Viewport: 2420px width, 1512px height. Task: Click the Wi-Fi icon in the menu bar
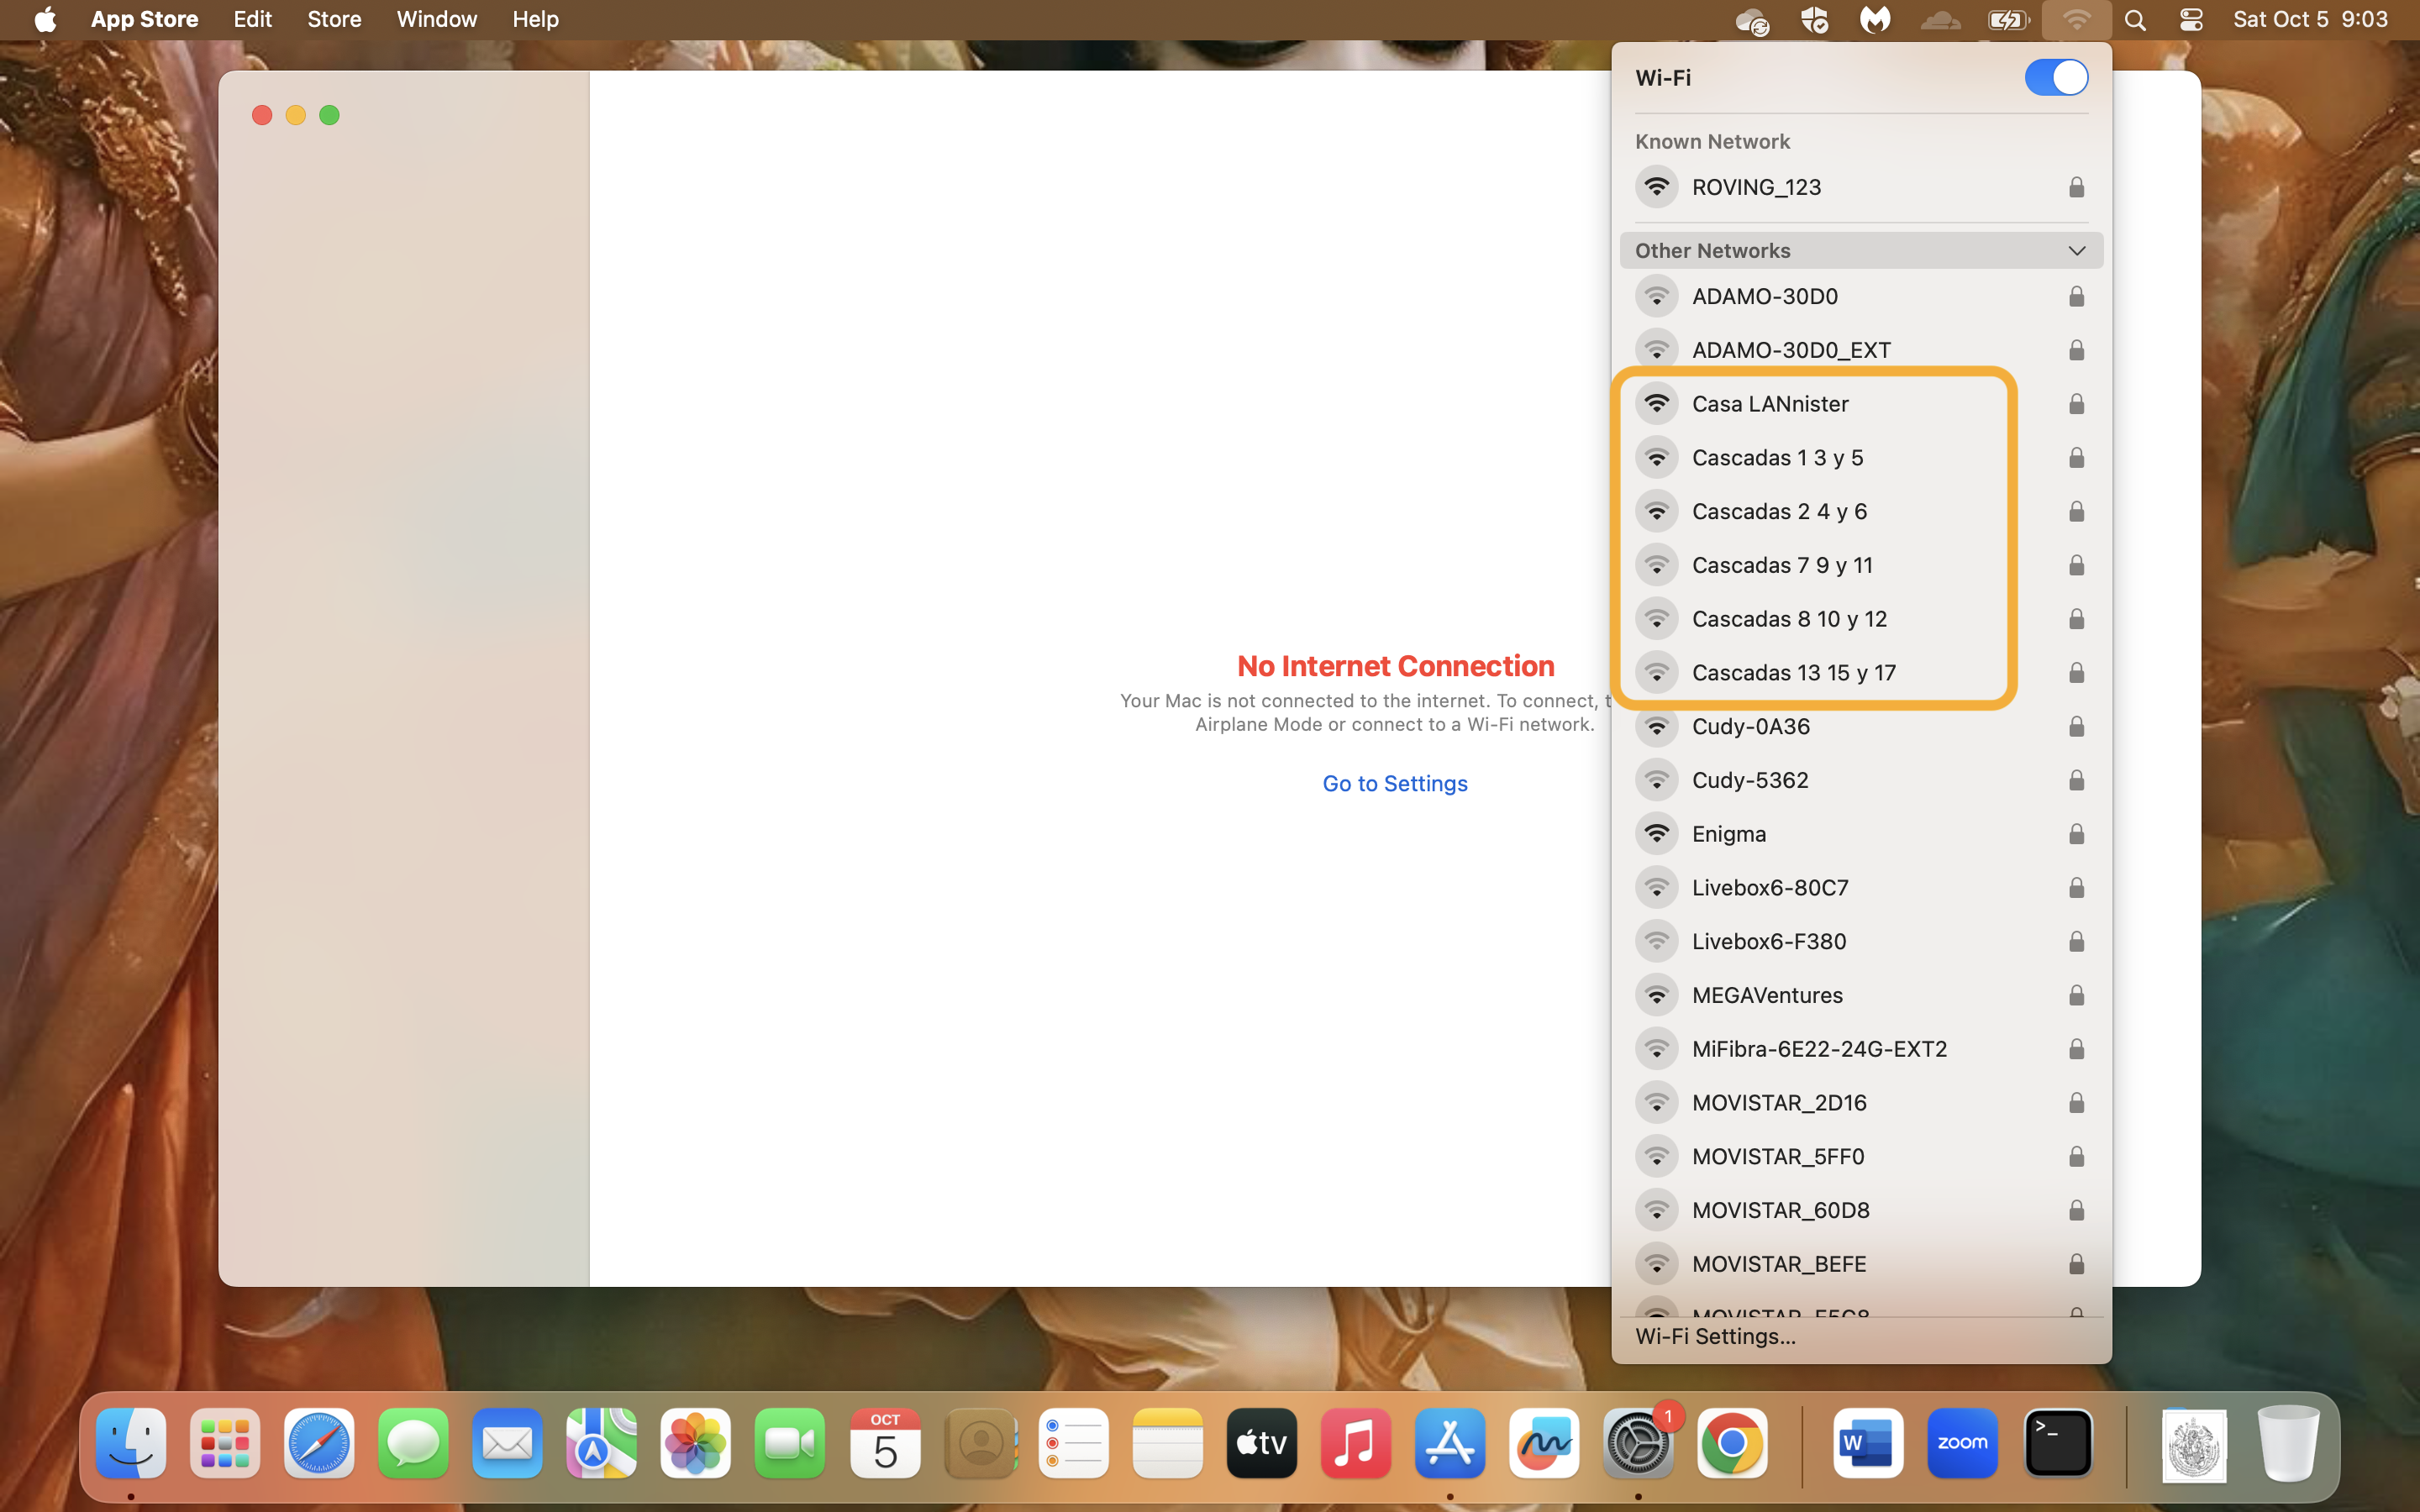click(x=2076, y=20)
